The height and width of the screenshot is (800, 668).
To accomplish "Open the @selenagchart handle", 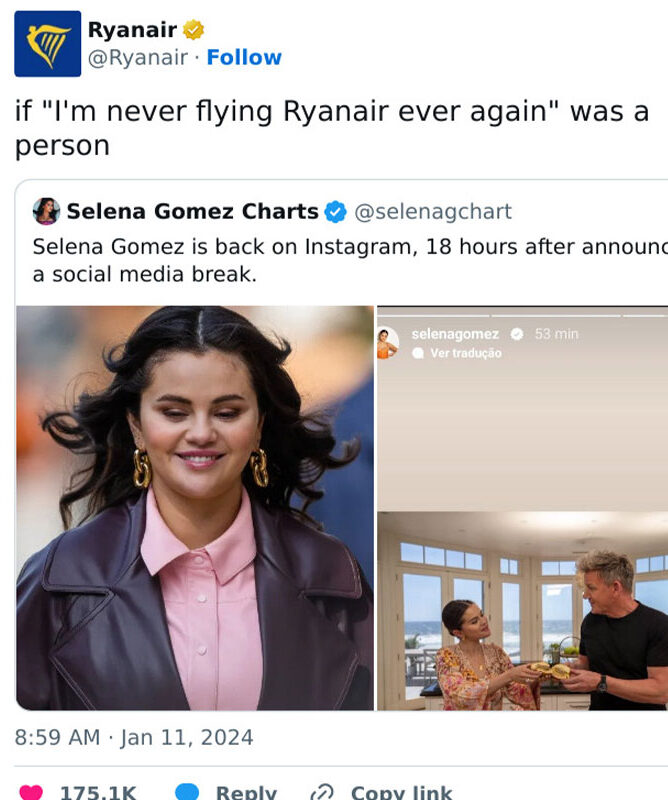I will coord(433,212).
